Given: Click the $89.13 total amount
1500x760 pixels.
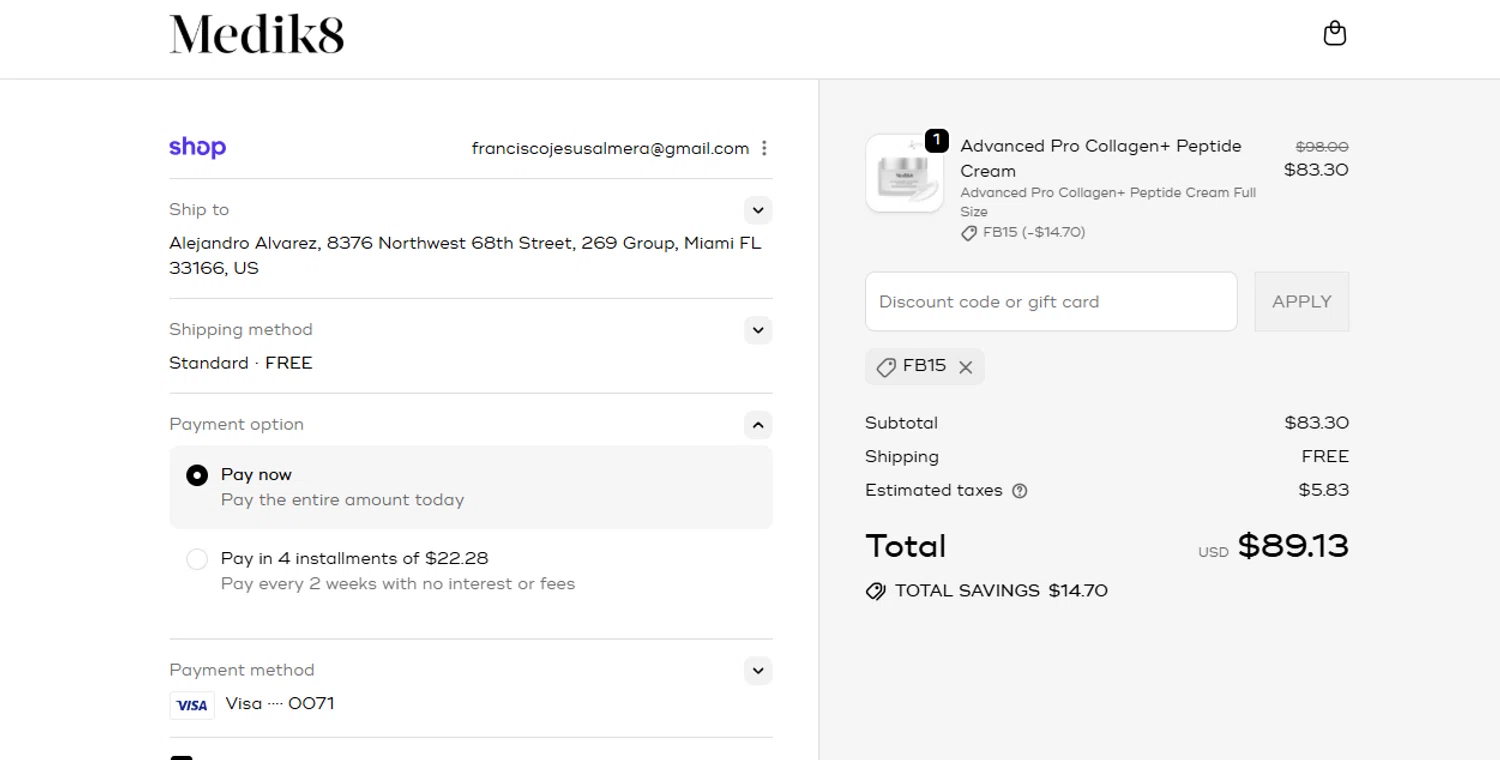Looking at the screenshot, I should (1293, 546).
